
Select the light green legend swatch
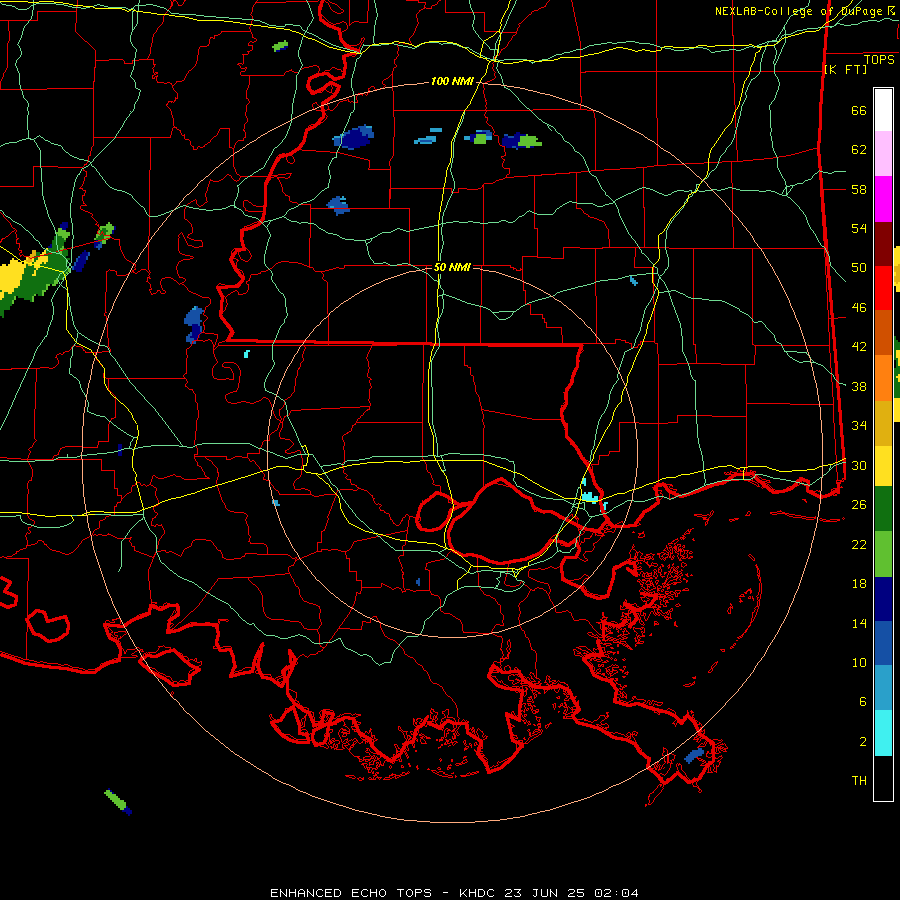click(883, 554)
